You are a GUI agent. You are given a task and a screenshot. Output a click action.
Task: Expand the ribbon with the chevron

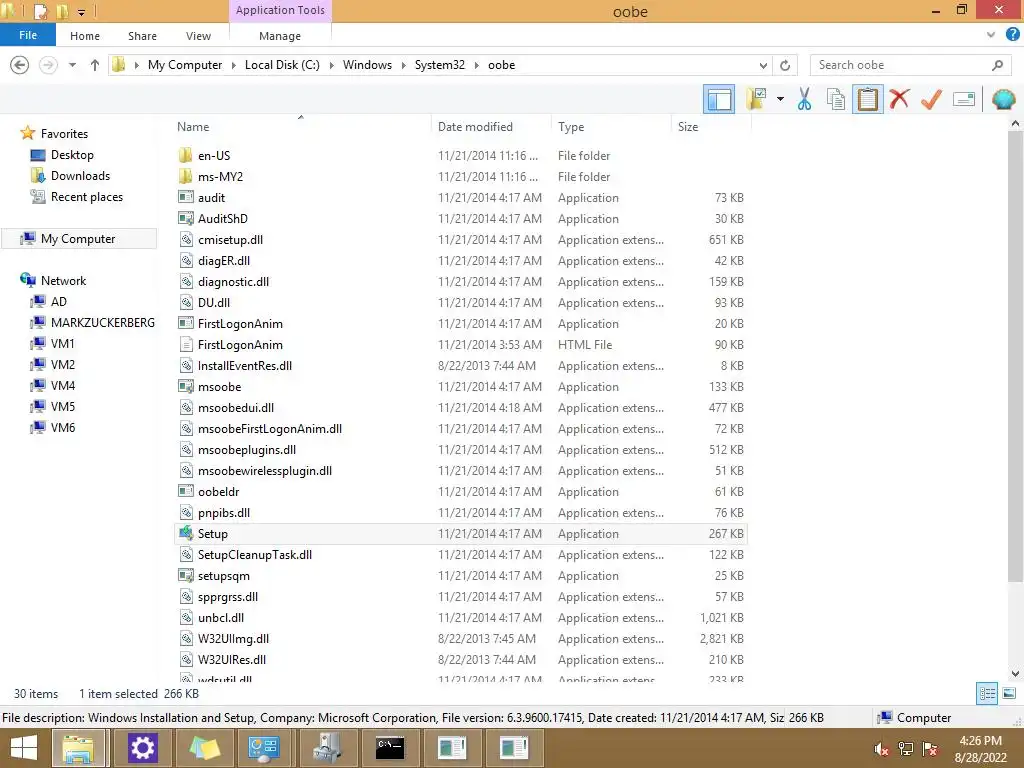991,35
